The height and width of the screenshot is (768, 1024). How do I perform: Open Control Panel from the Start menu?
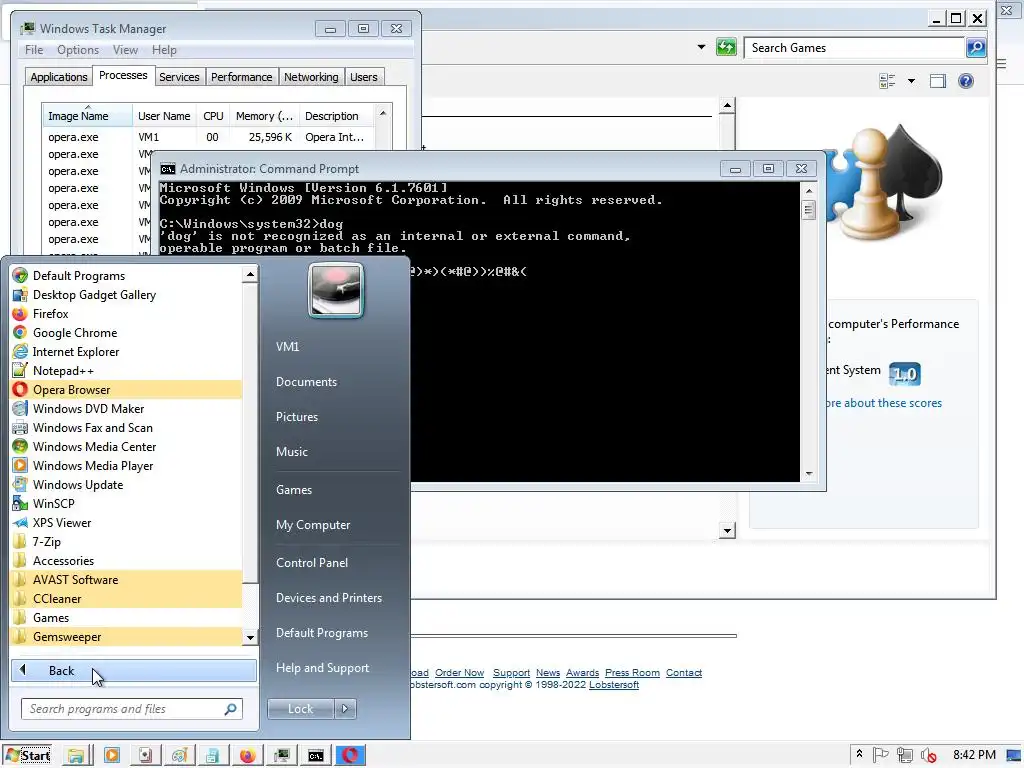[x=312, y=562]
